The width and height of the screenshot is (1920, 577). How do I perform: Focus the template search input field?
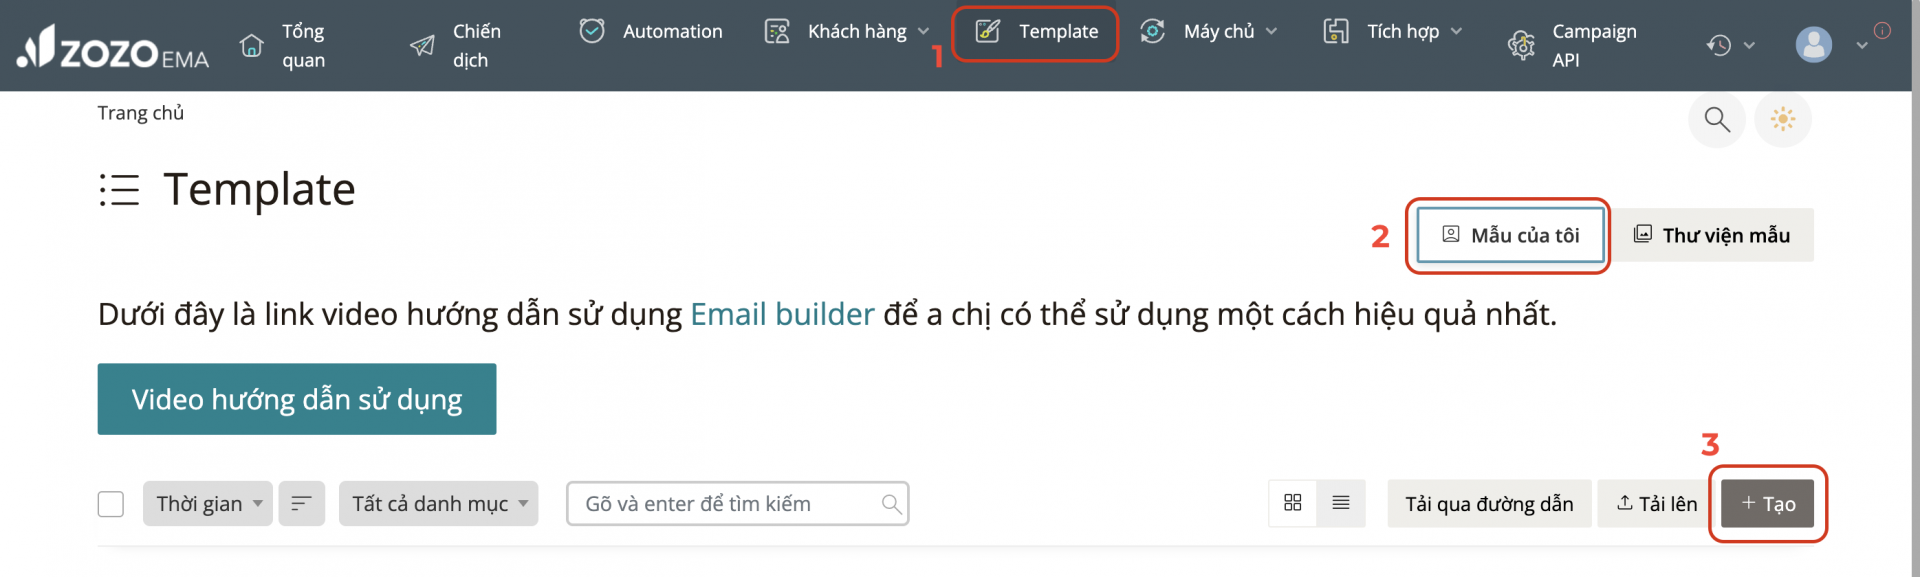[x=737, y=504]
